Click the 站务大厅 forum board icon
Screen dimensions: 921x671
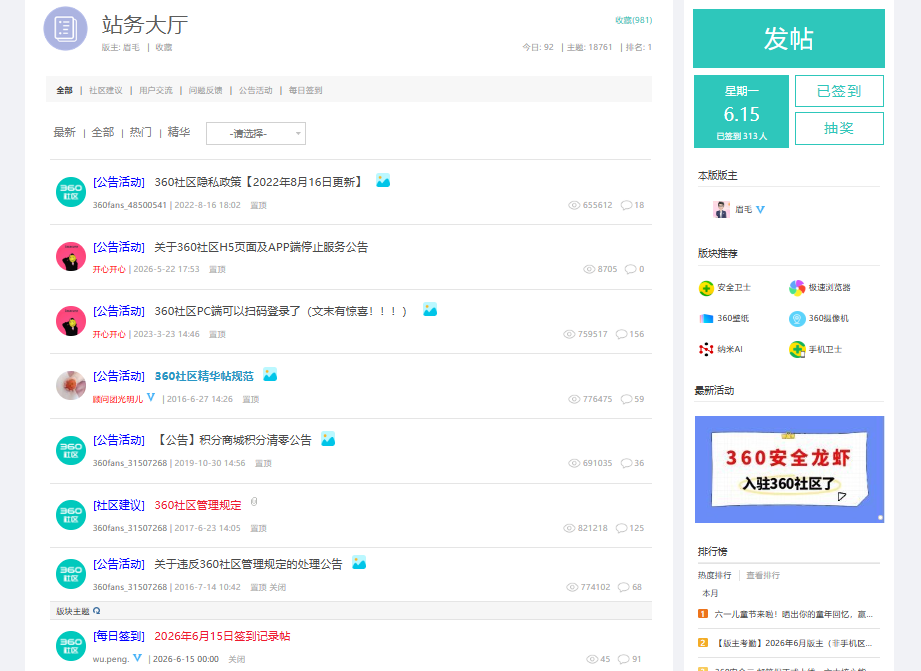(65, 28)
